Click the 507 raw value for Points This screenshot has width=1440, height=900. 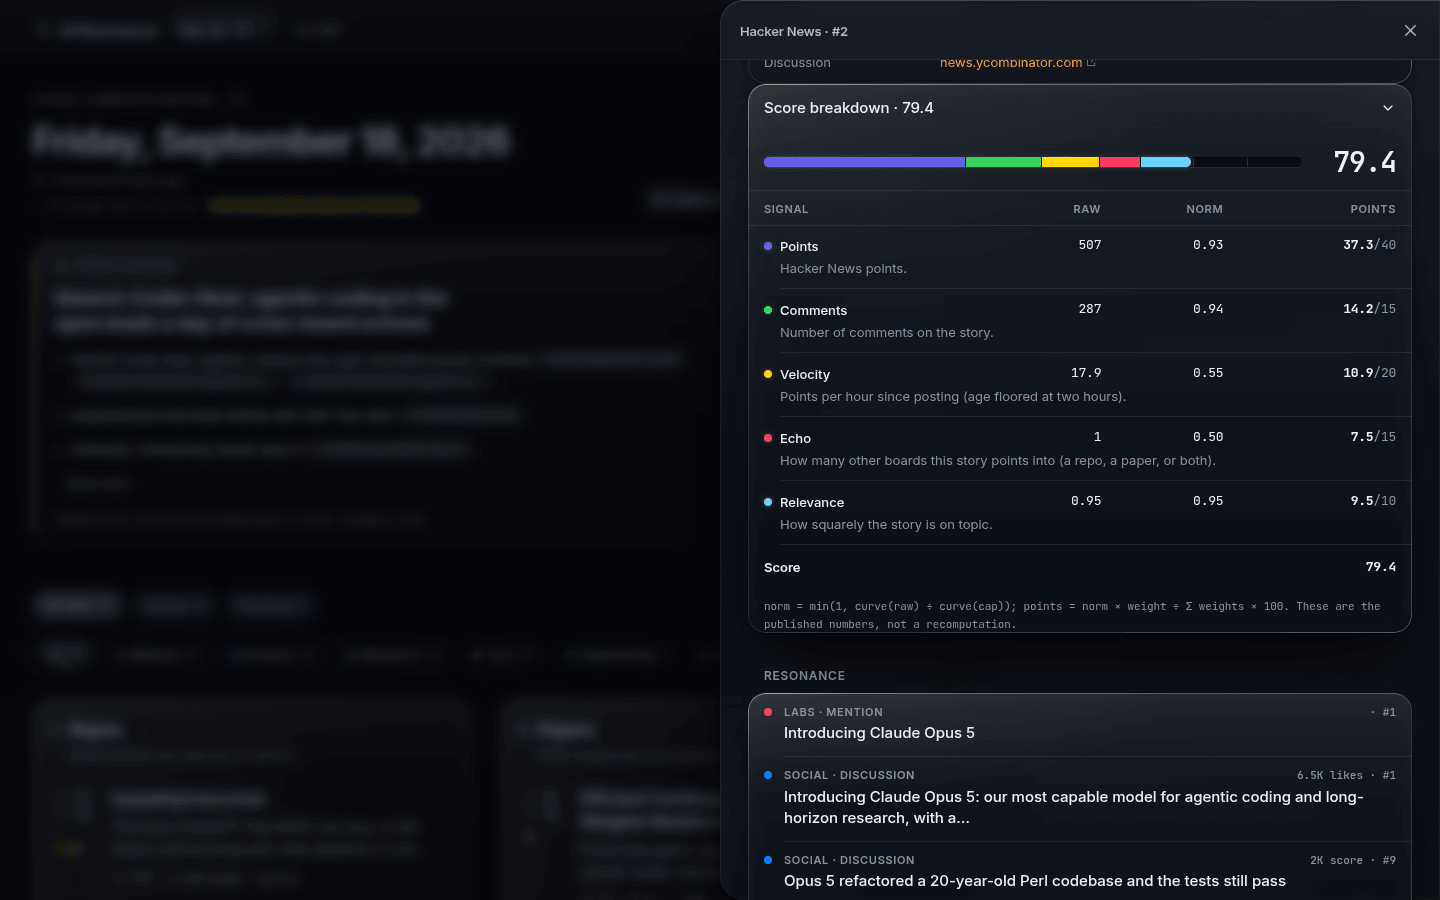tap(1090, 245)
